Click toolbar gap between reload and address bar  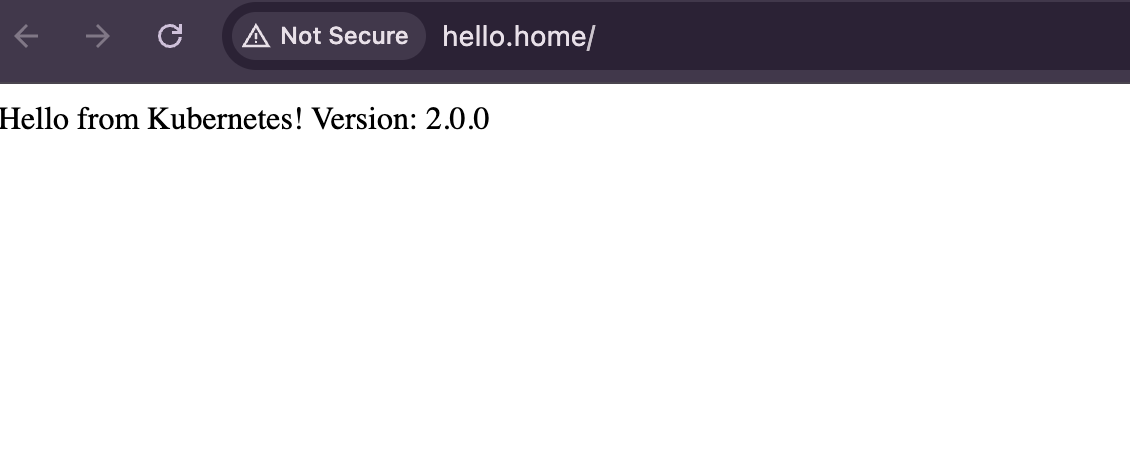[x=206, y=37]
